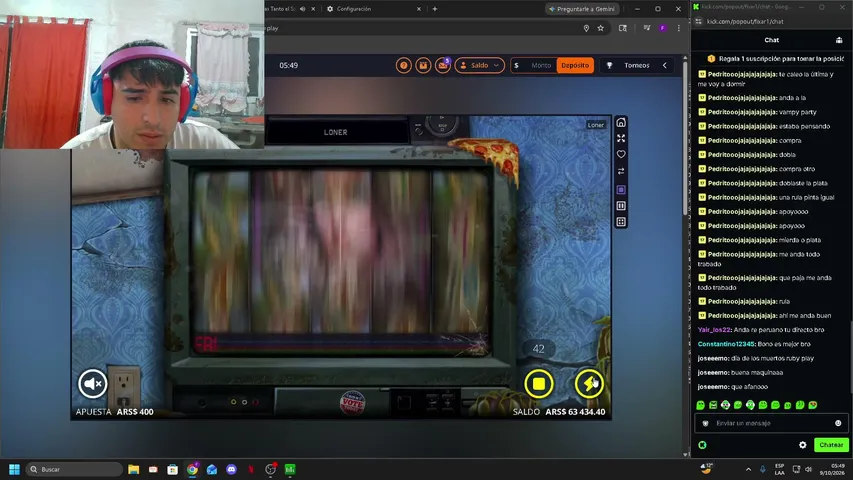Toggle fullscreen with the arrows icon

coord(621,138)
